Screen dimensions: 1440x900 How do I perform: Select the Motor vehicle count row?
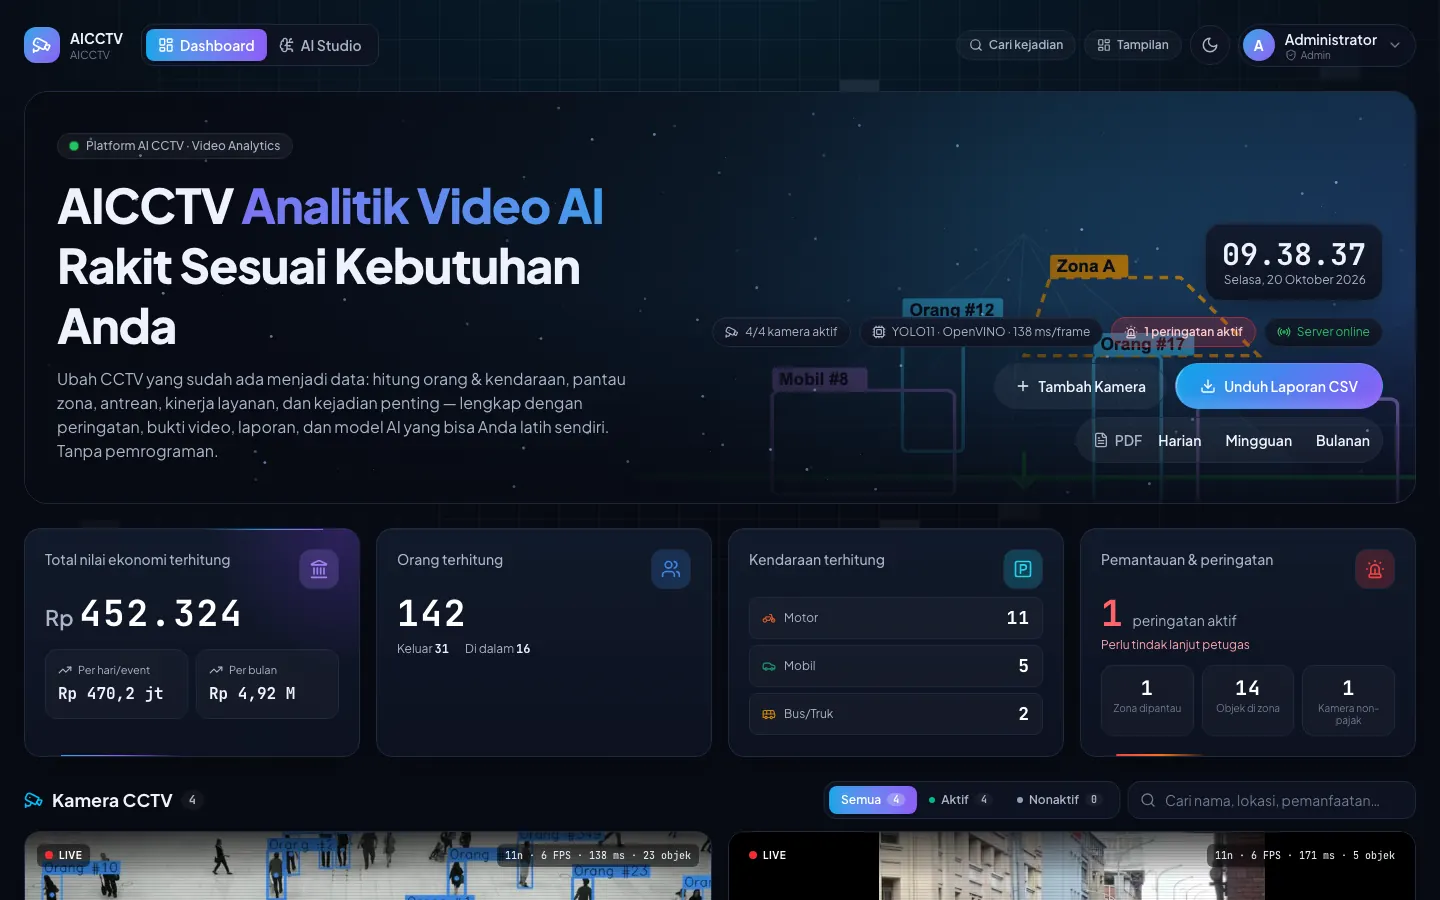896,618
